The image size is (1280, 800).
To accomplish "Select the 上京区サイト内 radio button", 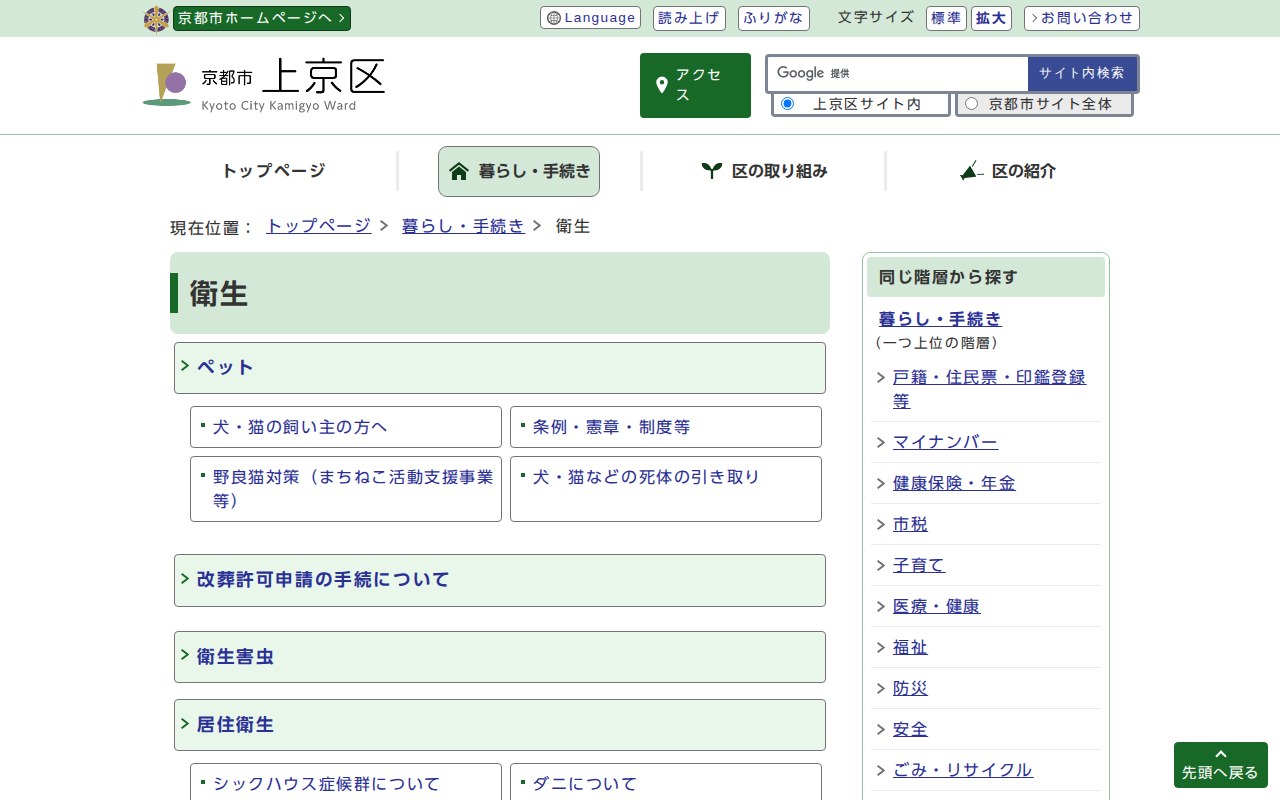I will pos(787,104).
